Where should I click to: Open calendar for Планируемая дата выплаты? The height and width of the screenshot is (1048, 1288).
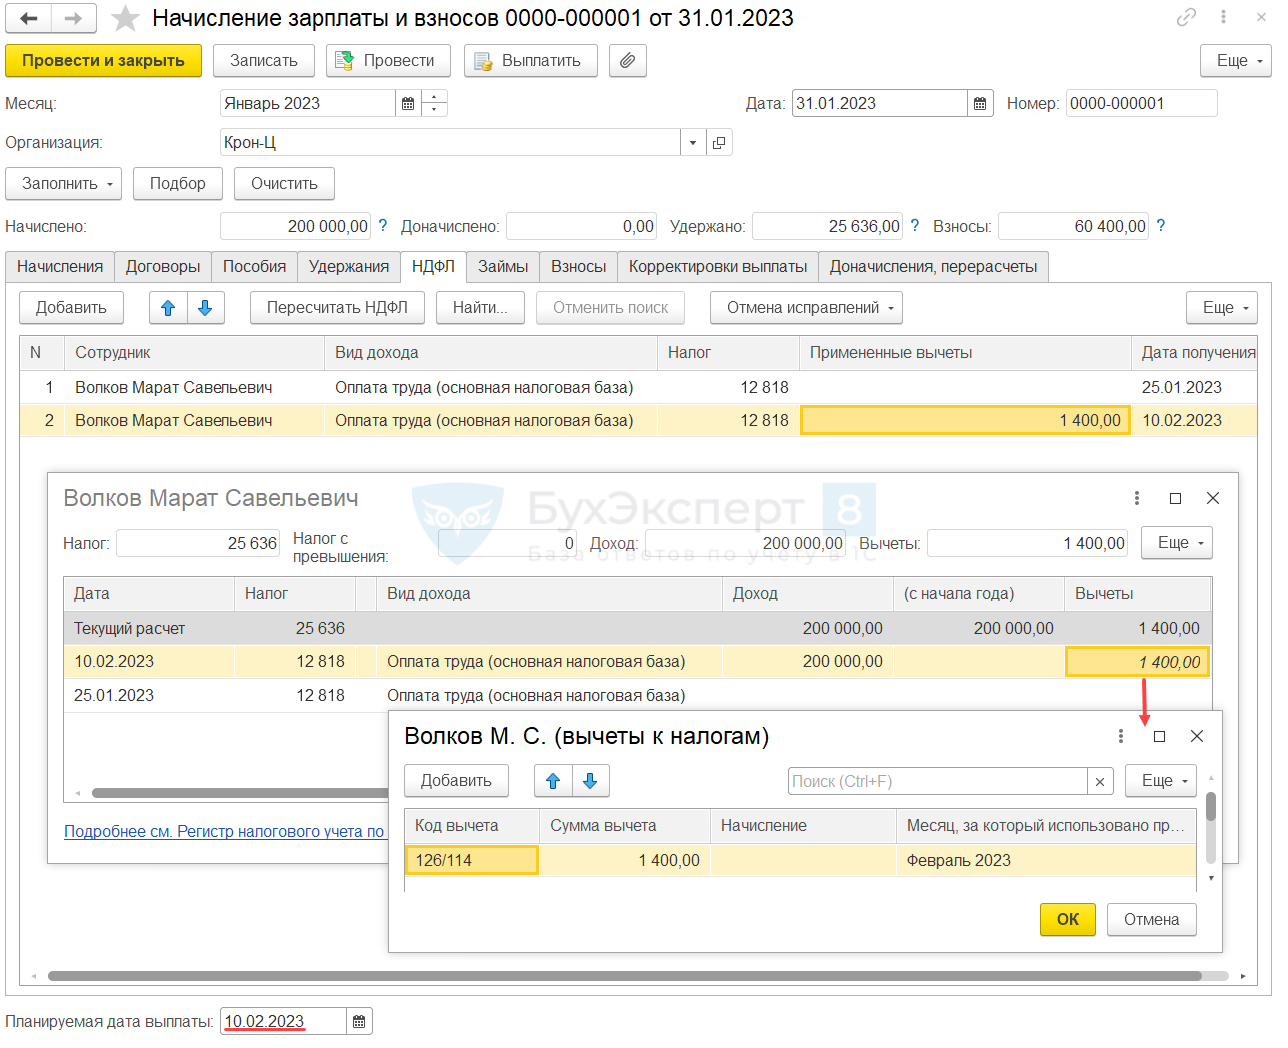point(359,1021)
